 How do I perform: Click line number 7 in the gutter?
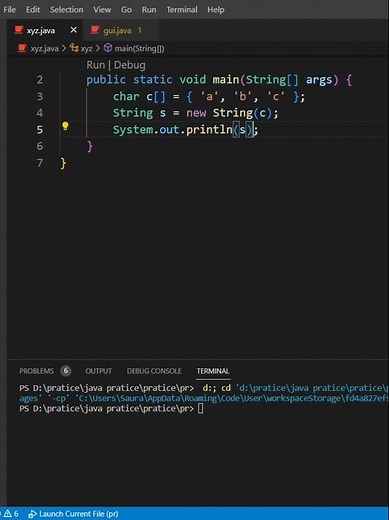point(40,163)
